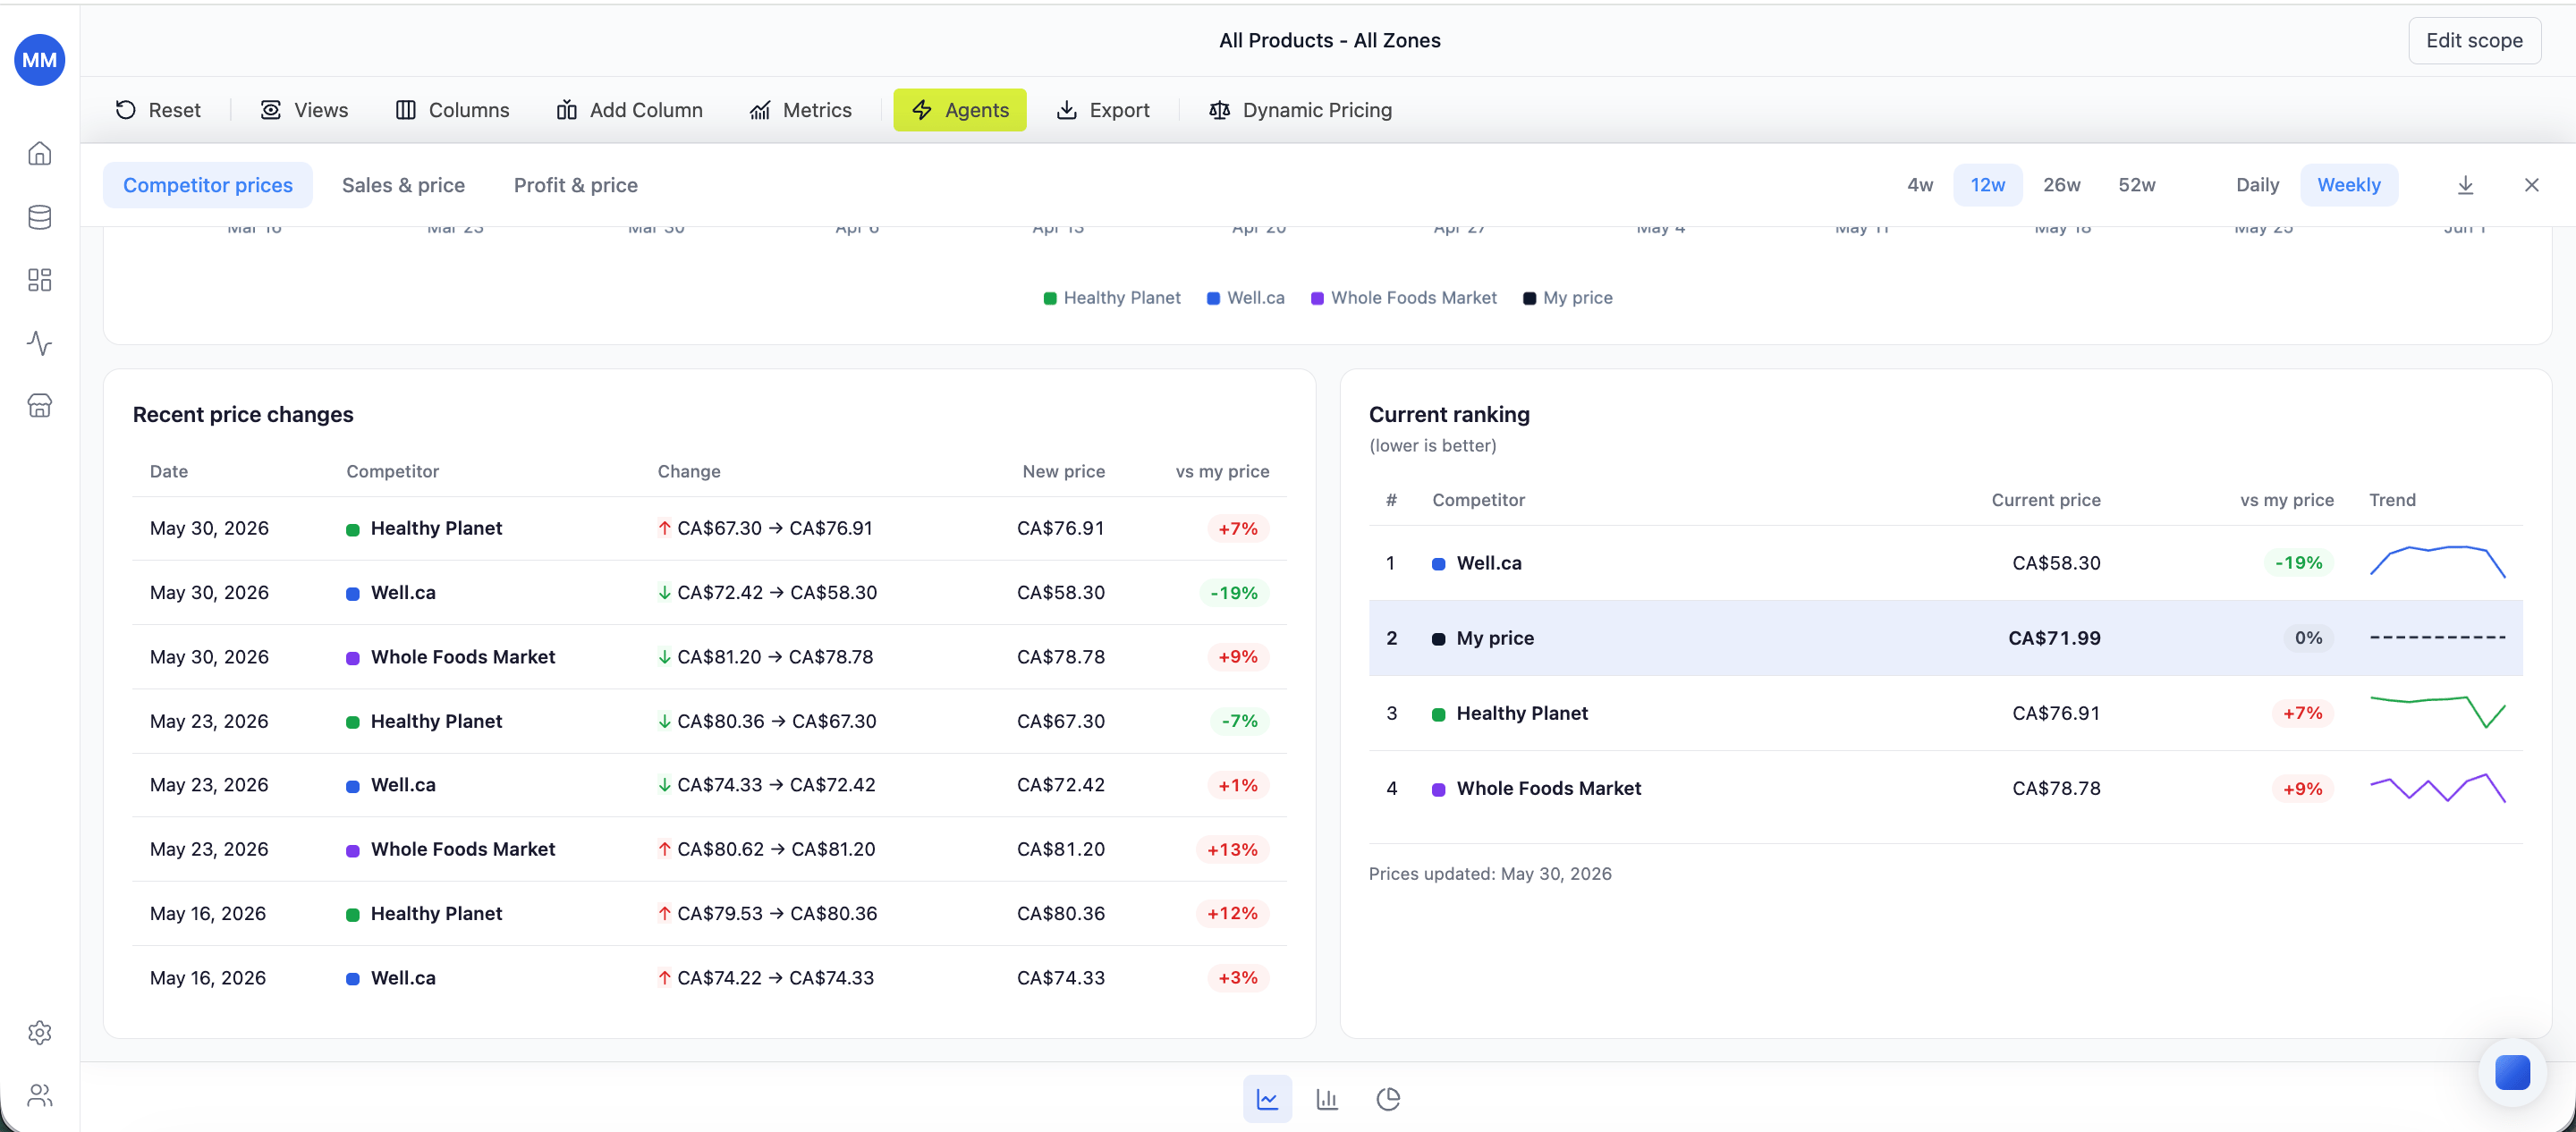Viewport: 2576px width, 1132px height.
Task: Click CA$58.30 current price in ranking
Action: (2056, 563)
